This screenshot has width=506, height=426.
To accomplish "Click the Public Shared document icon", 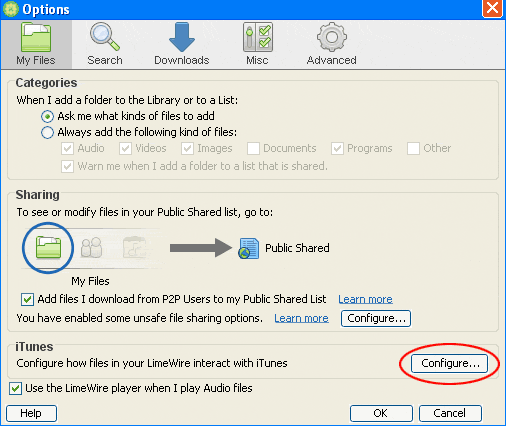I will coord(249,248).
